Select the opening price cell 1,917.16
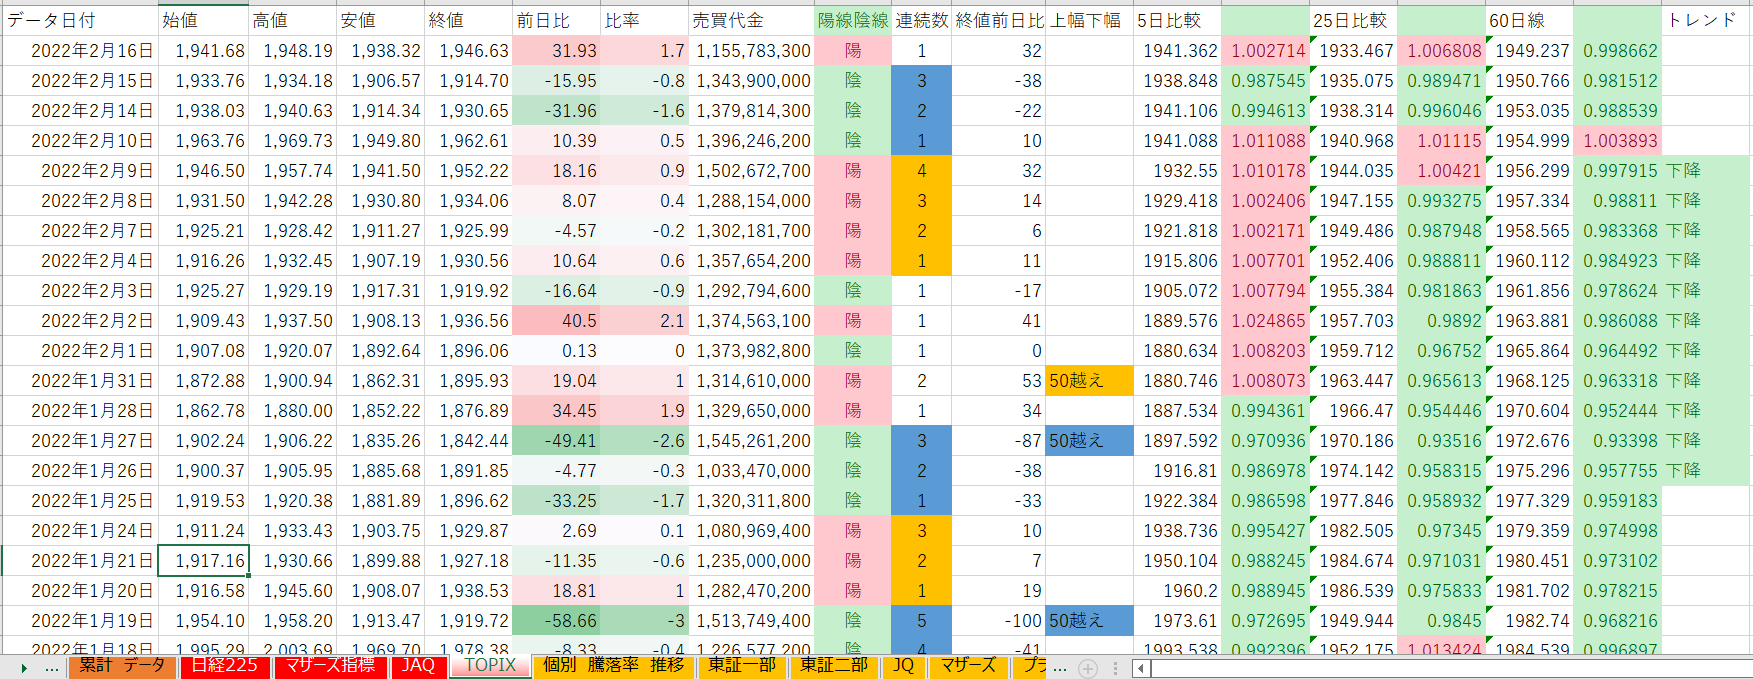 coord(204,561)
